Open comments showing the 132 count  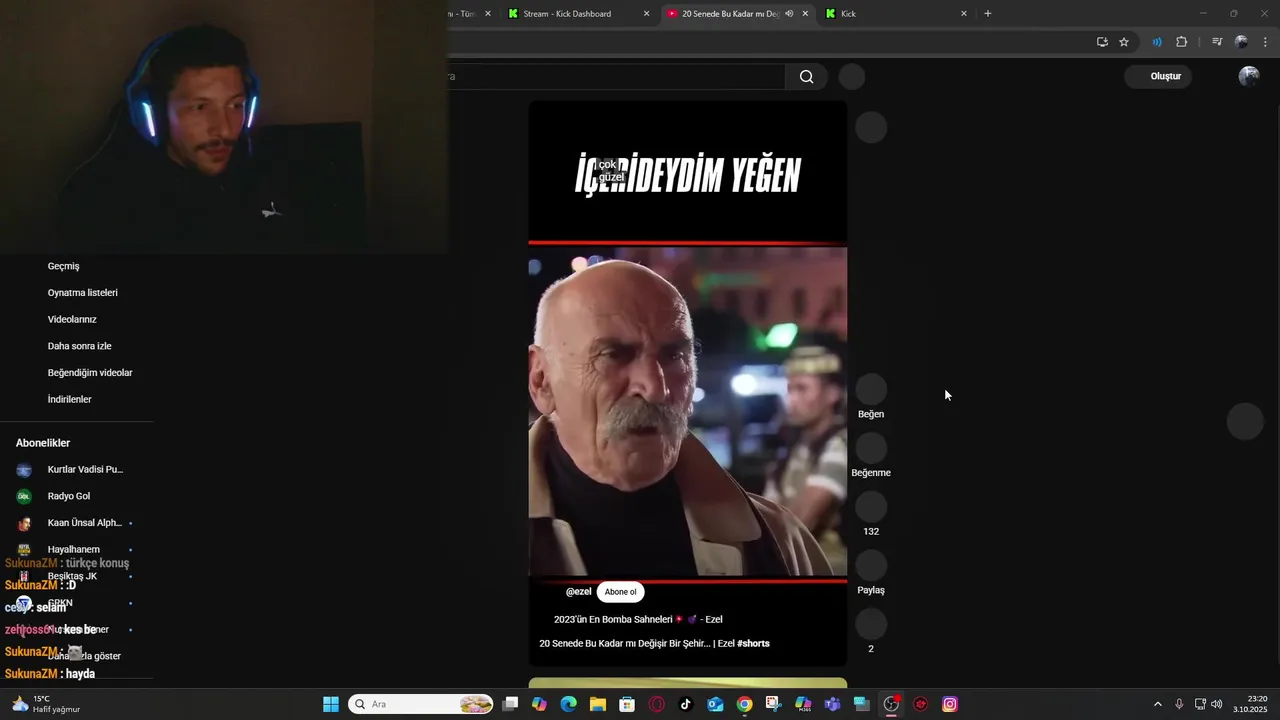(x=871, y=507)
